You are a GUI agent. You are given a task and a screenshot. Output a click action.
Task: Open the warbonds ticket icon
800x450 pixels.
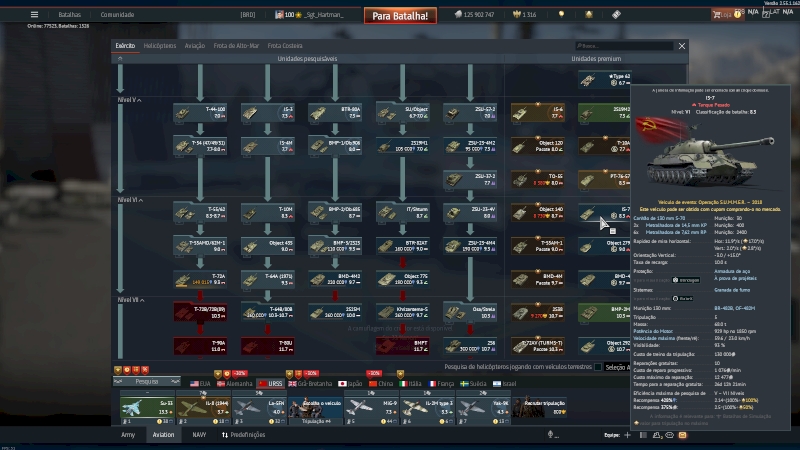[x=616, y=14]
